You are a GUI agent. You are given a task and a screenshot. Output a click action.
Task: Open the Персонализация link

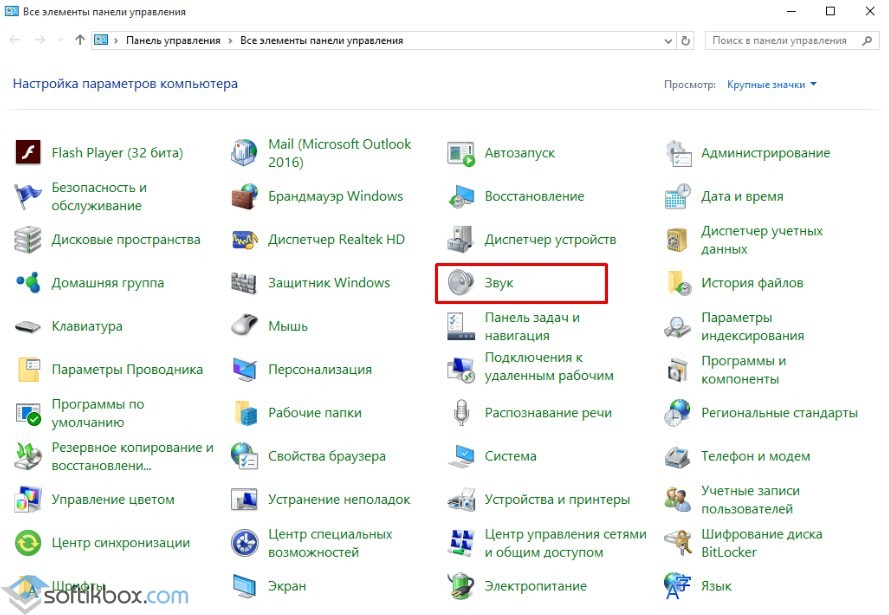pos(320,370)
